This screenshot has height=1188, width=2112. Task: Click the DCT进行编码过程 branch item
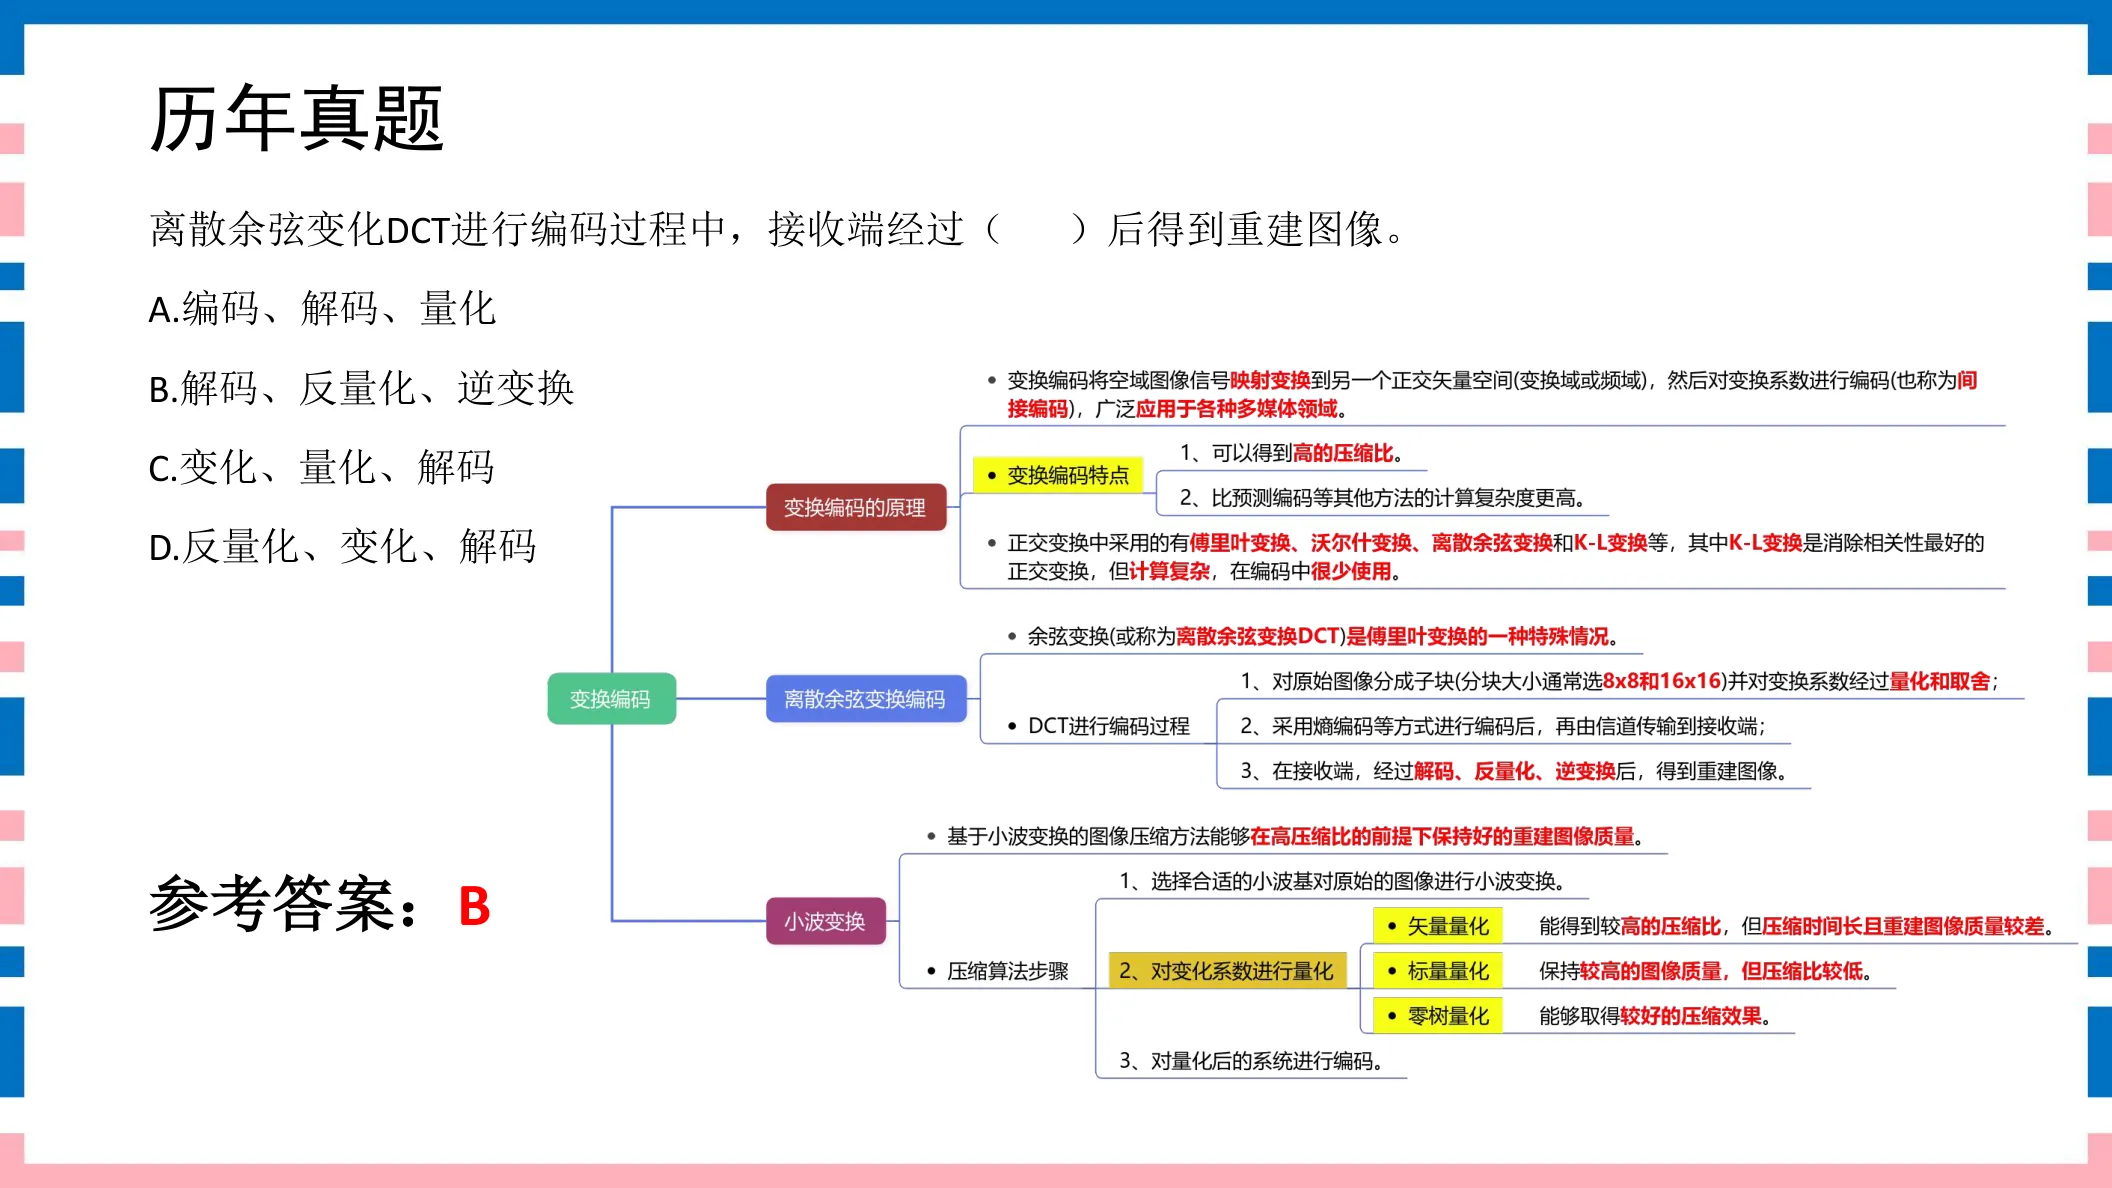click(1098, 726)
